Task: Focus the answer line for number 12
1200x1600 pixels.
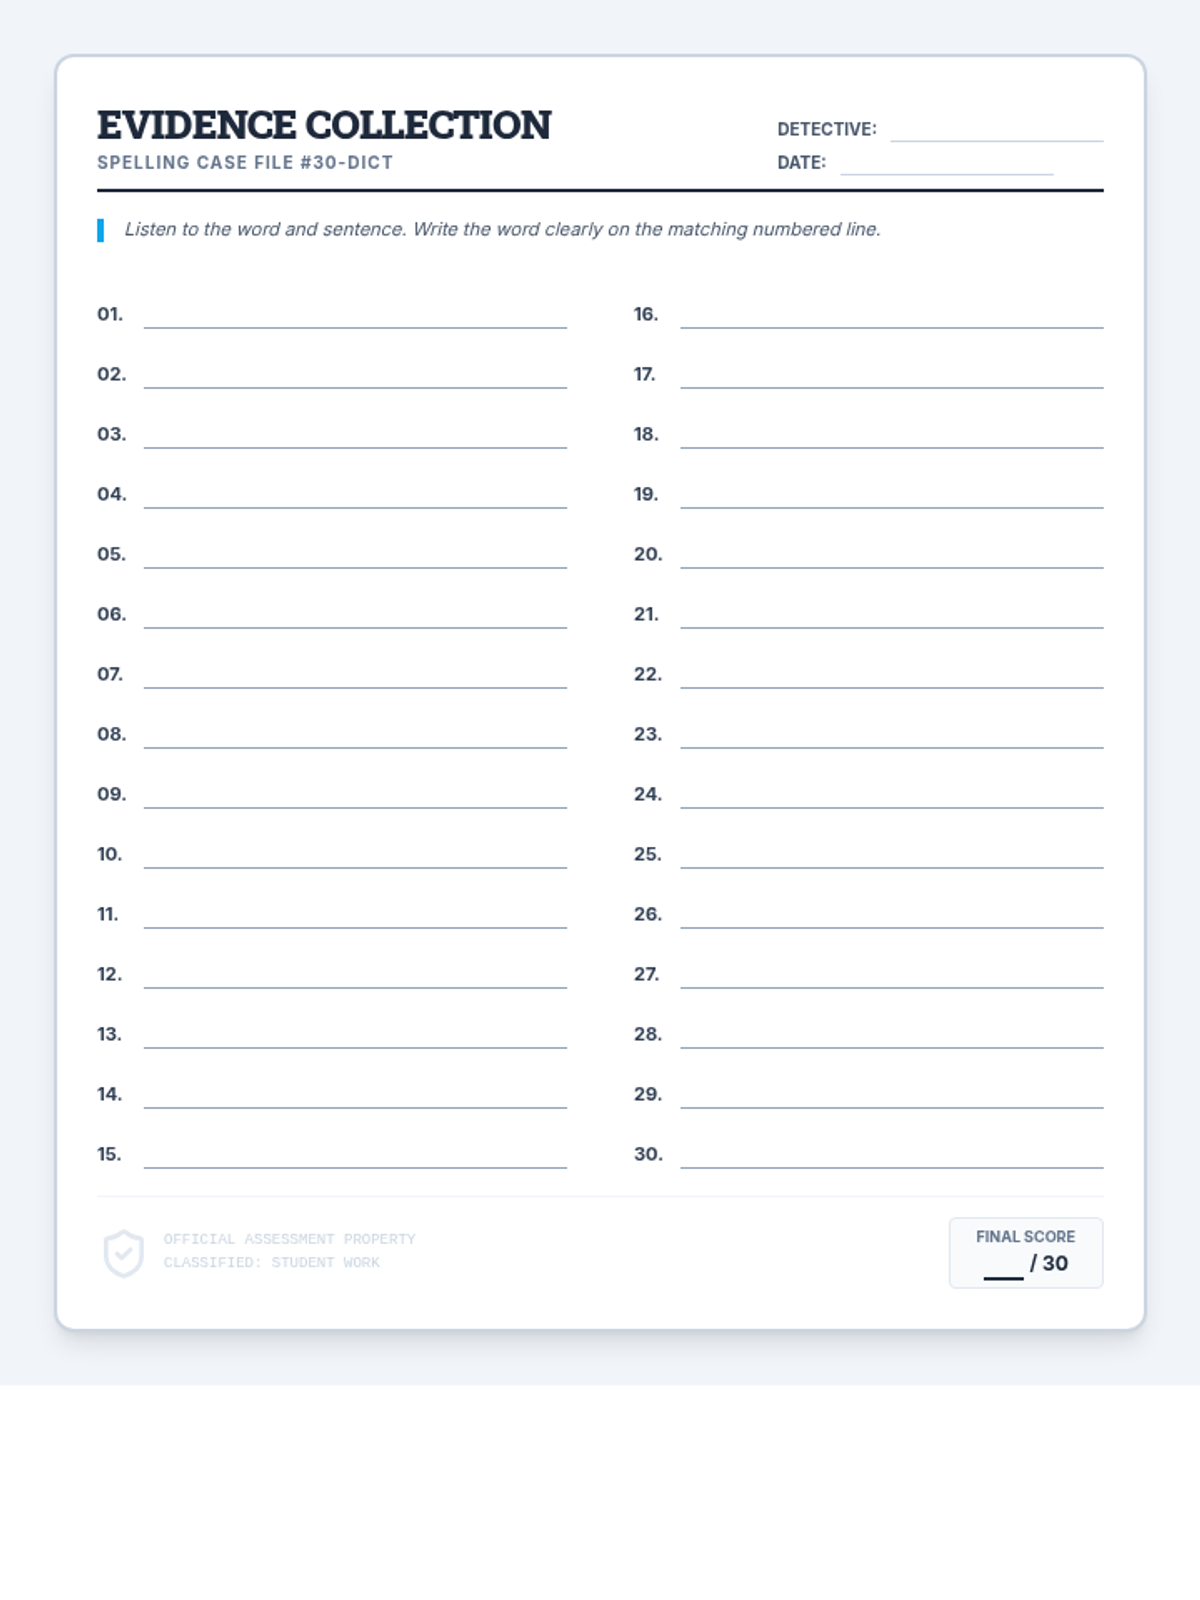Action: point(355,978)
